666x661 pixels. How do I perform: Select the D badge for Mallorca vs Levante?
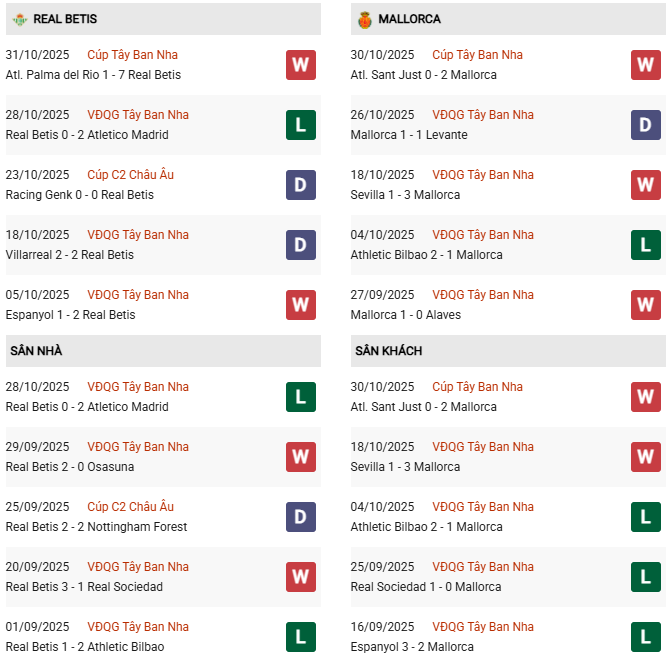645,125
